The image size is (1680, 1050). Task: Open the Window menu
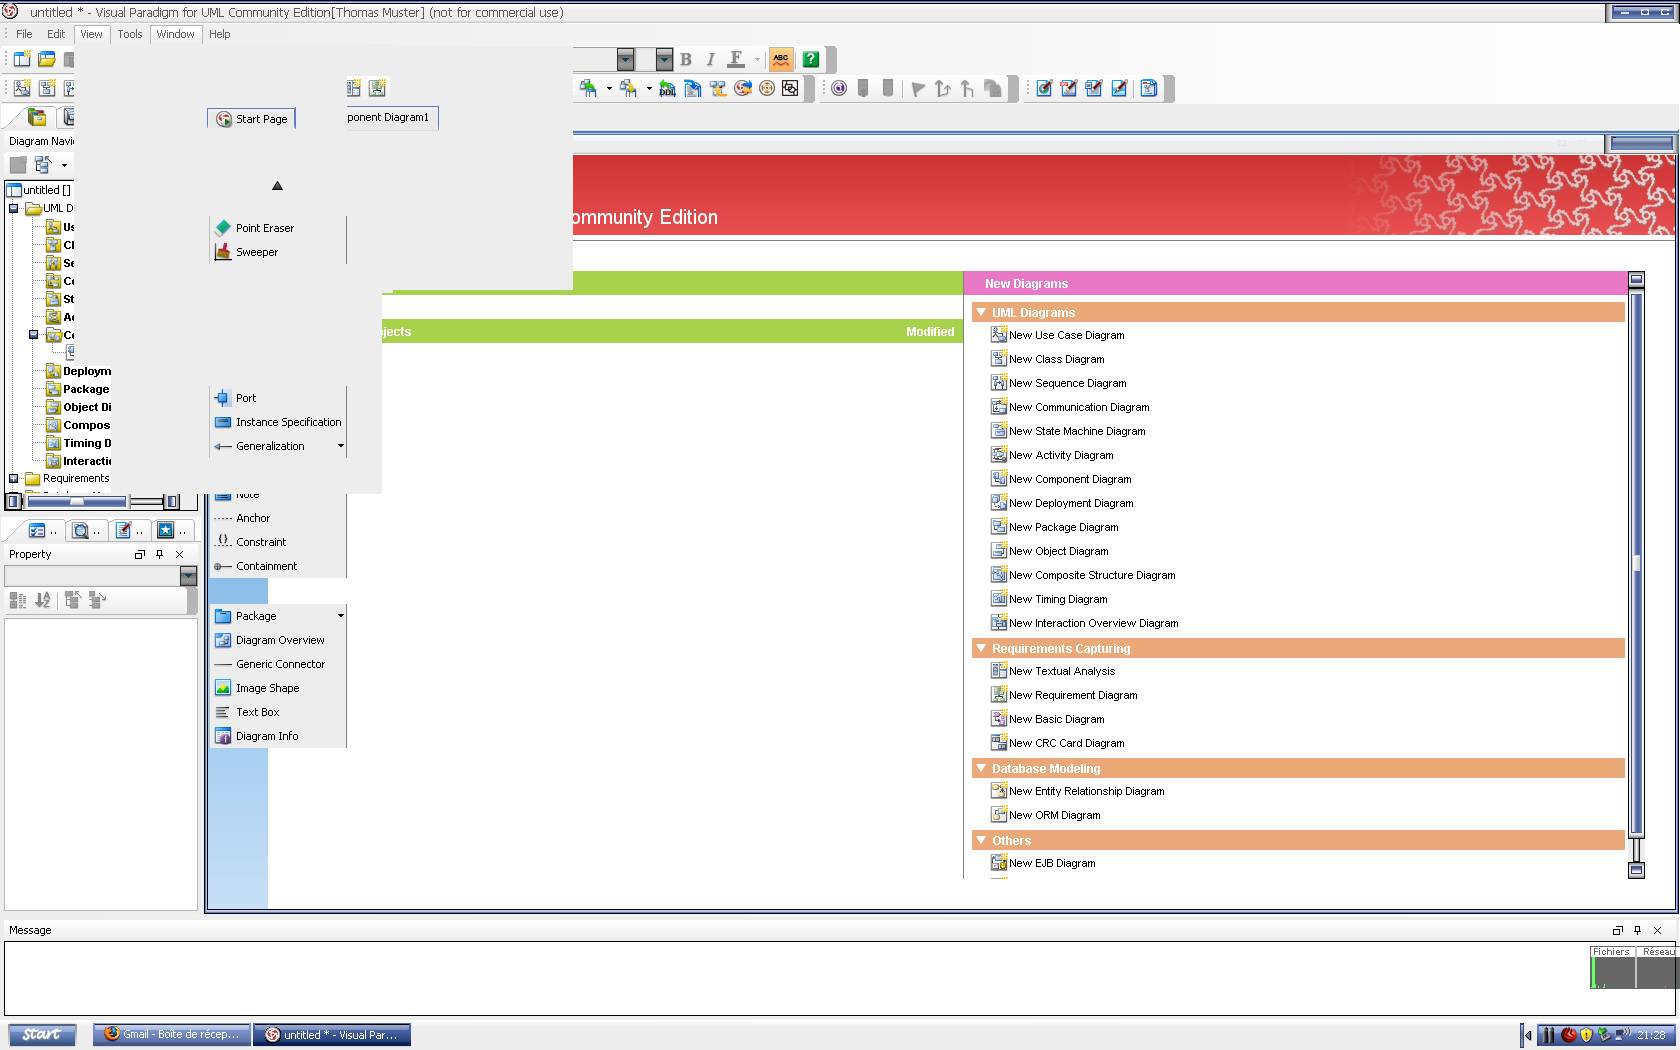pos(175,34)
